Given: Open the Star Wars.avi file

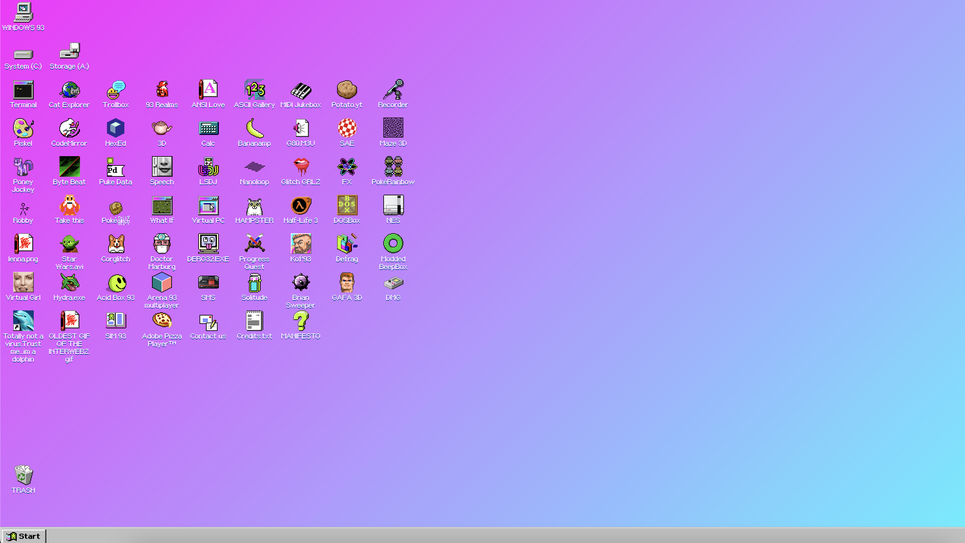Looking at the screenshot, I should [69, 245].
